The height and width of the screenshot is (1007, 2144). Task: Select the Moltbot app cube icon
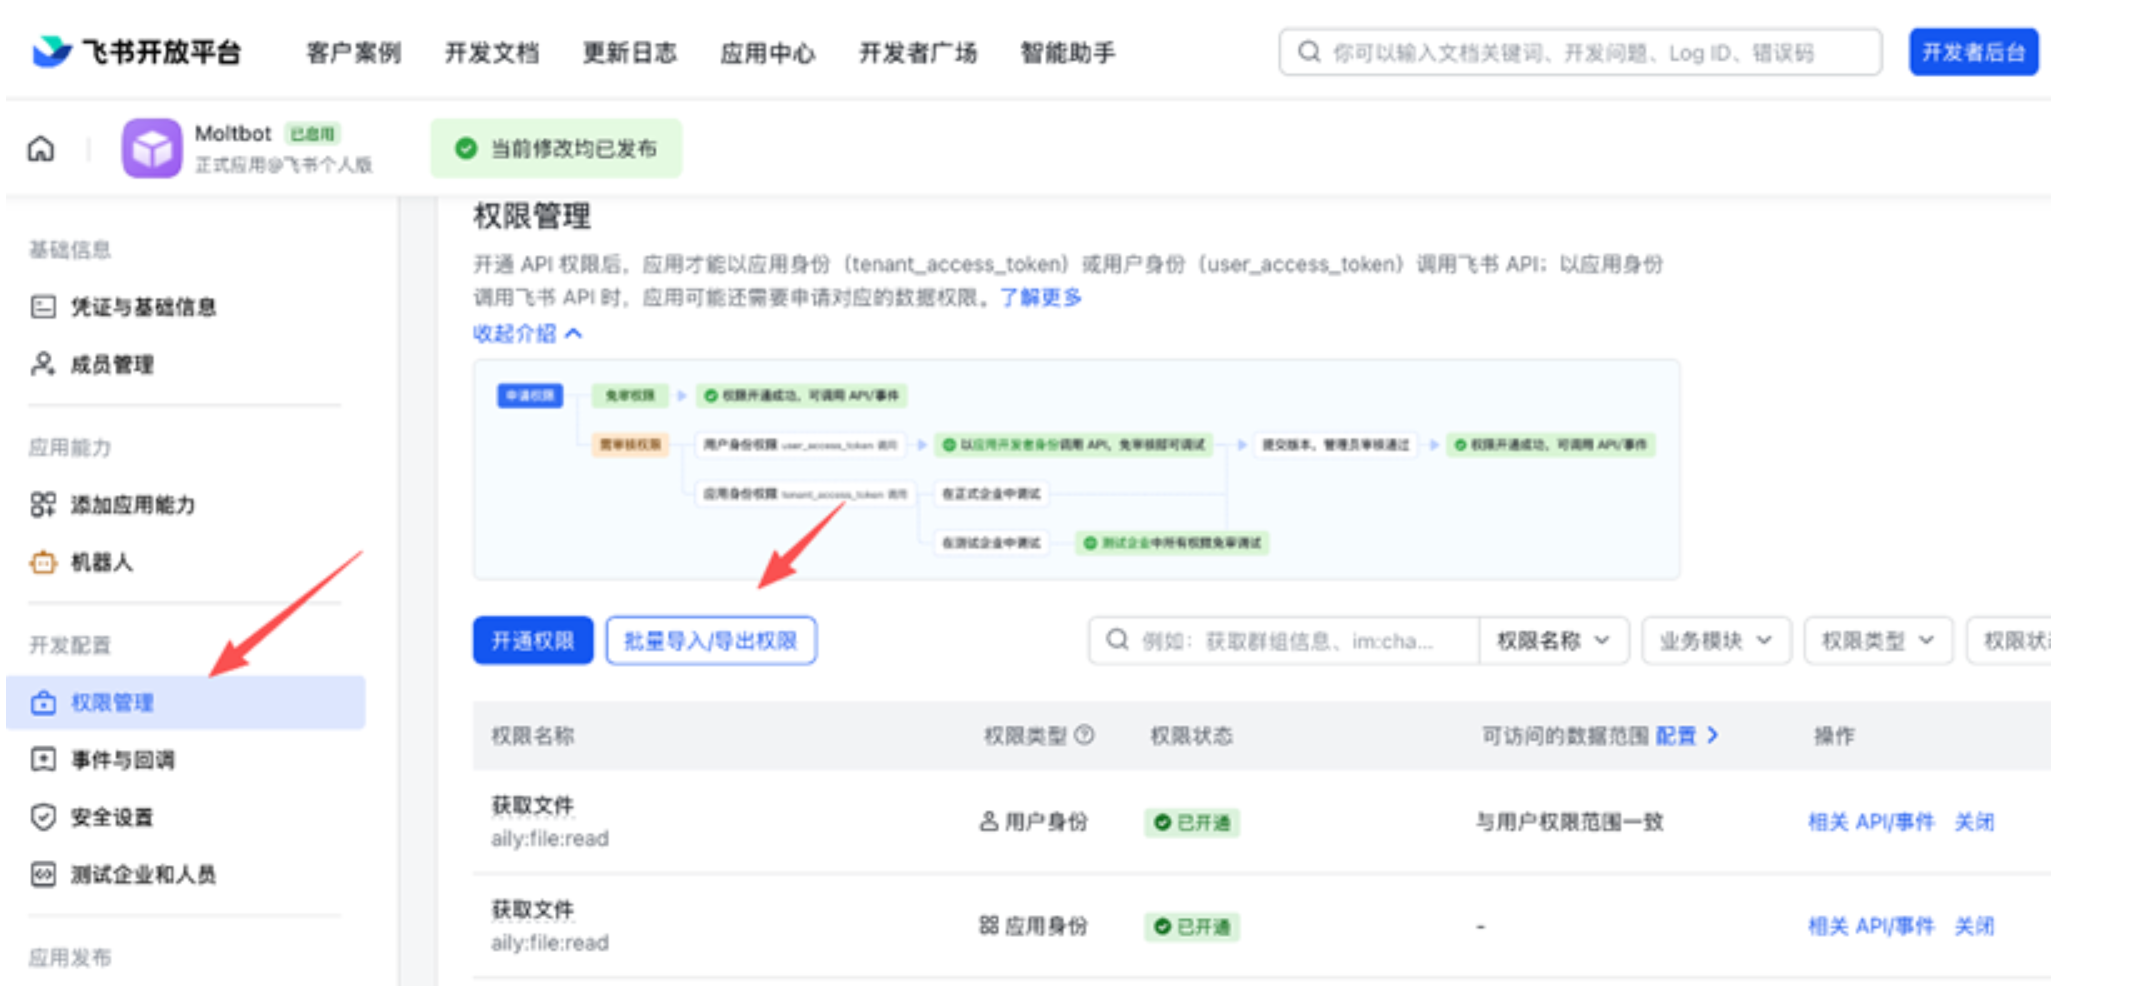152,147
